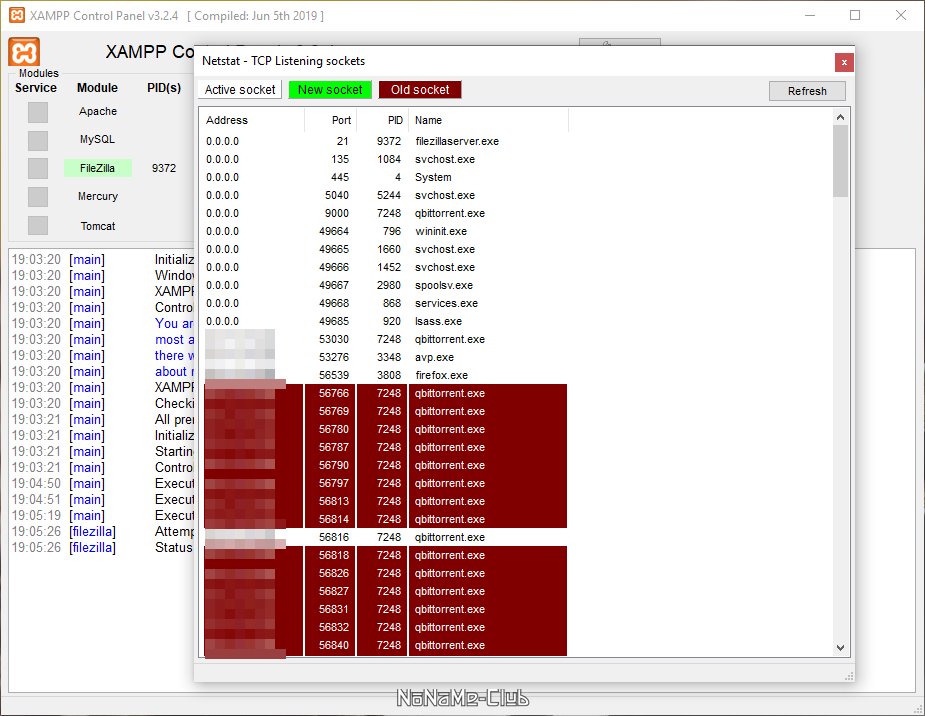The width and height of the screenshot is (925, 716).
Task: Toggle the Mercury service checkbox
Action: point(38,196)
